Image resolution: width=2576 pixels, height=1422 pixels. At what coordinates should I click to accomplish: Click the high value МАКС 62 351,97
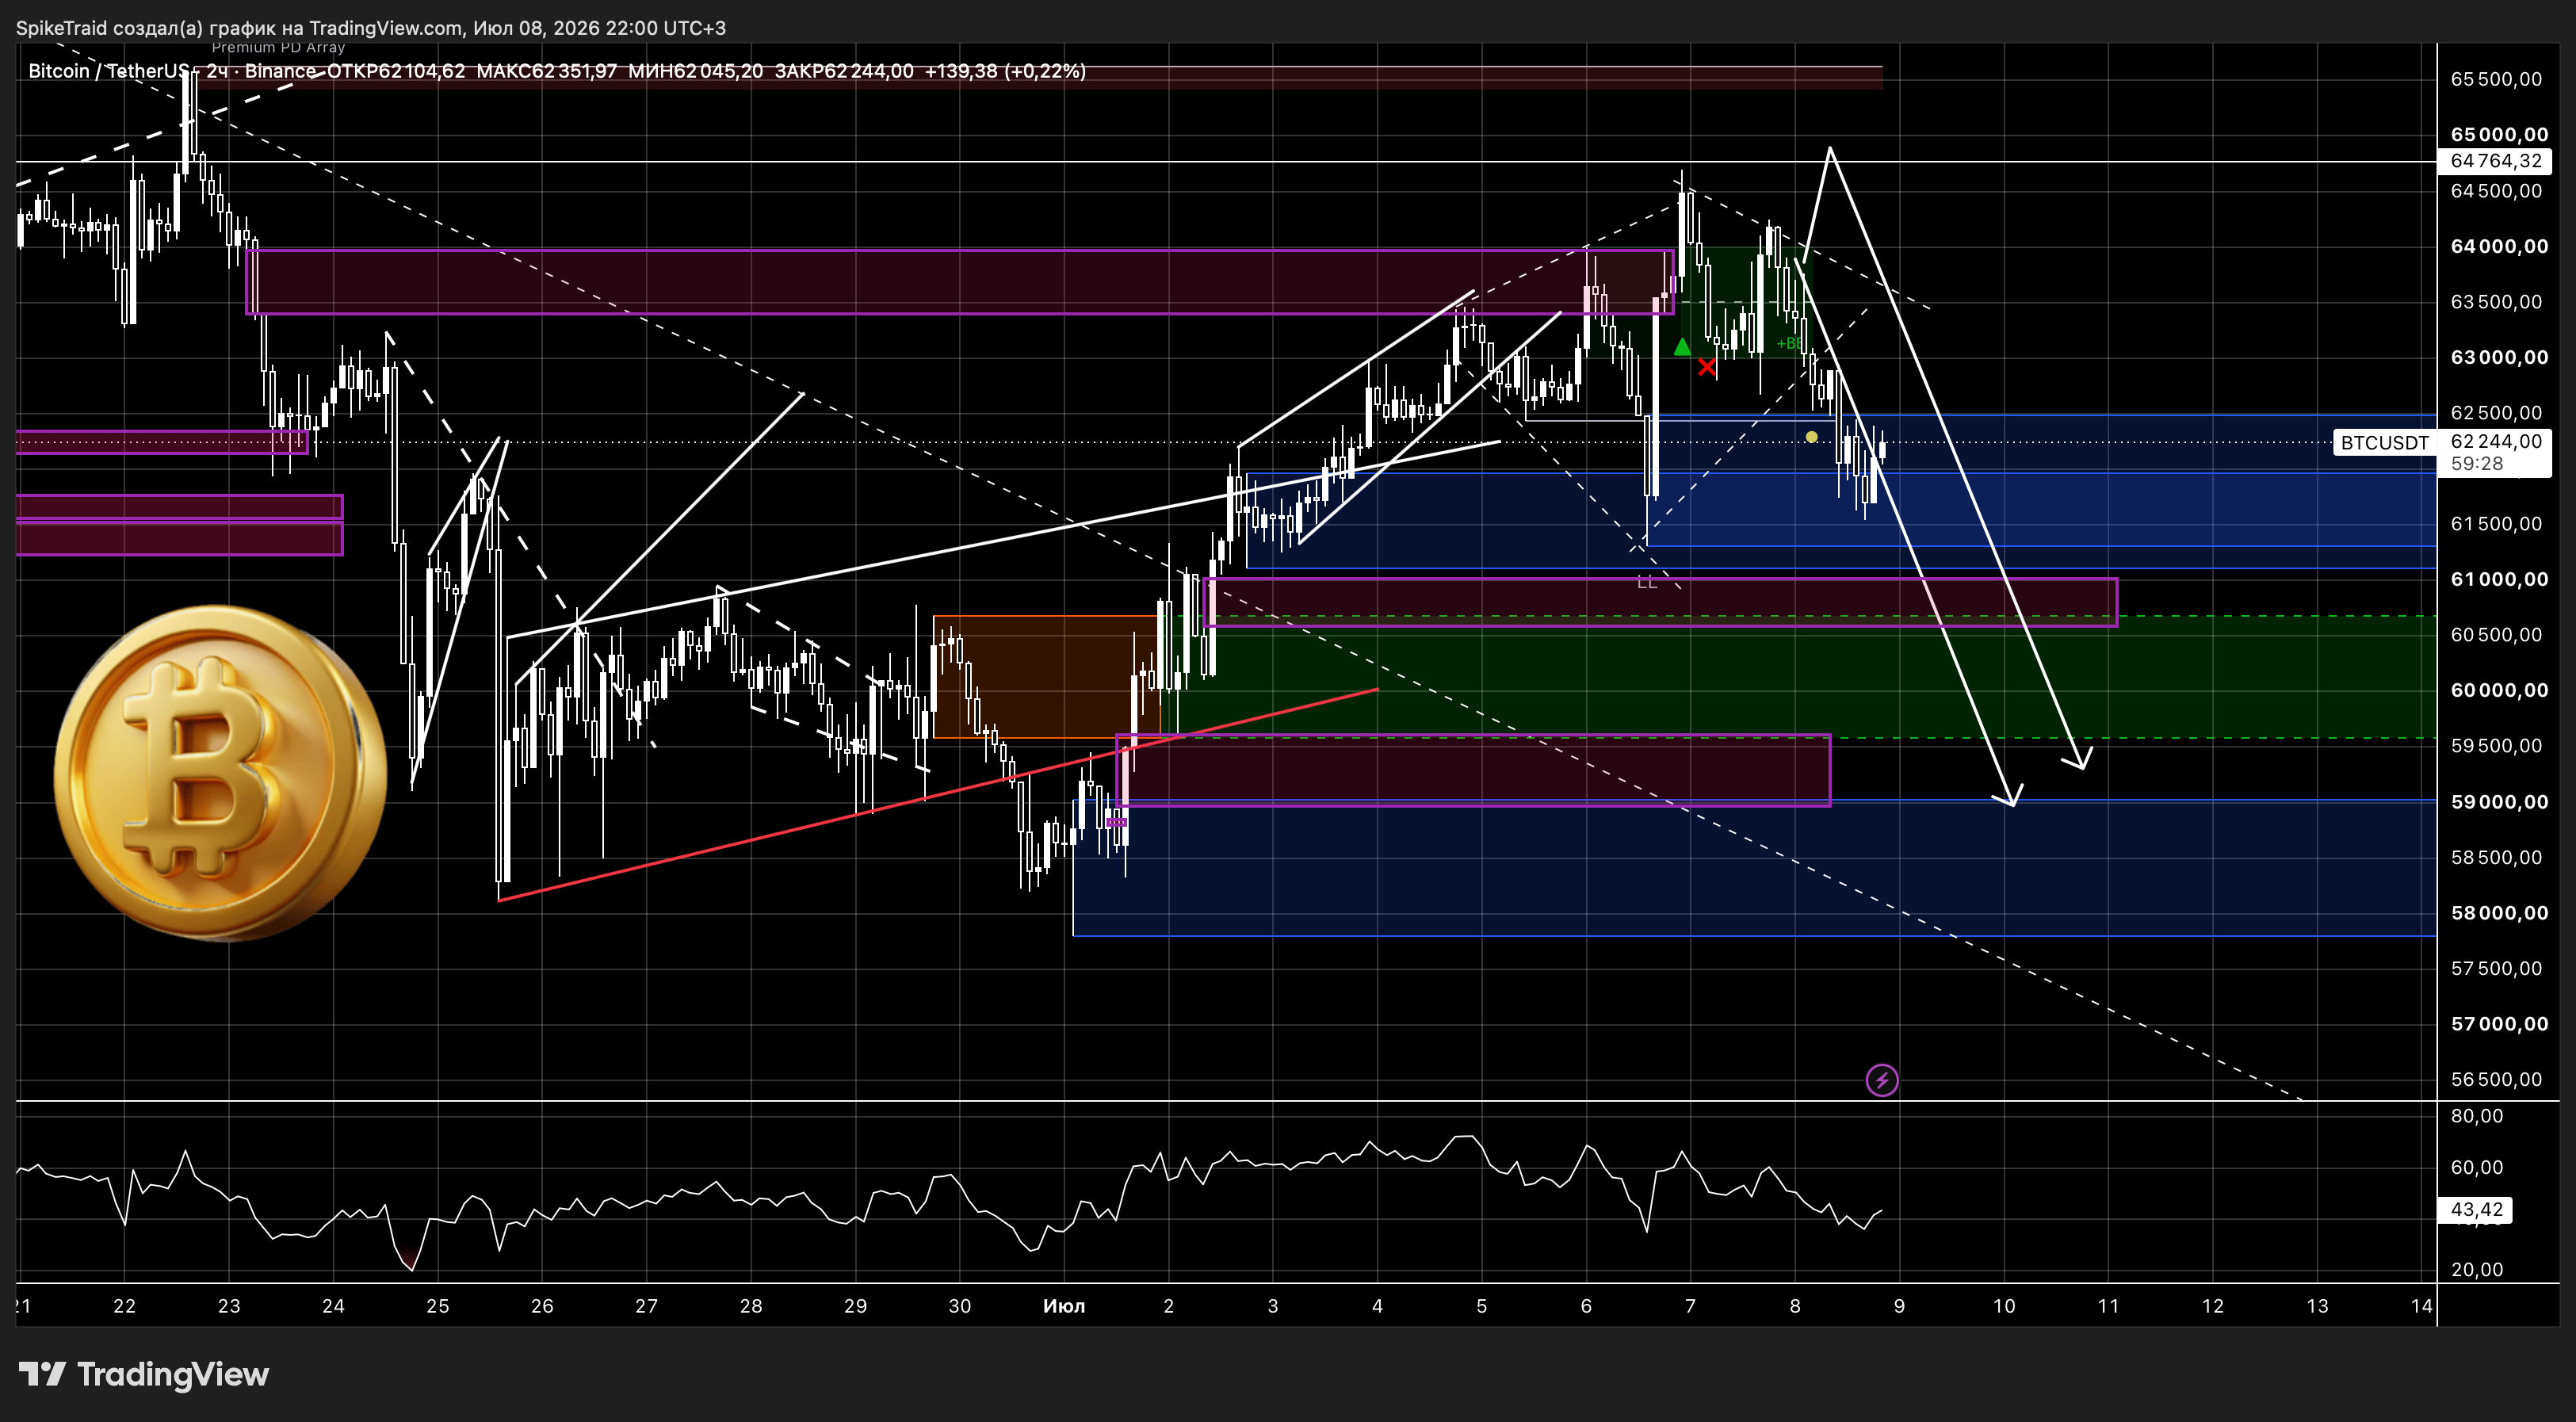[547, 71]
